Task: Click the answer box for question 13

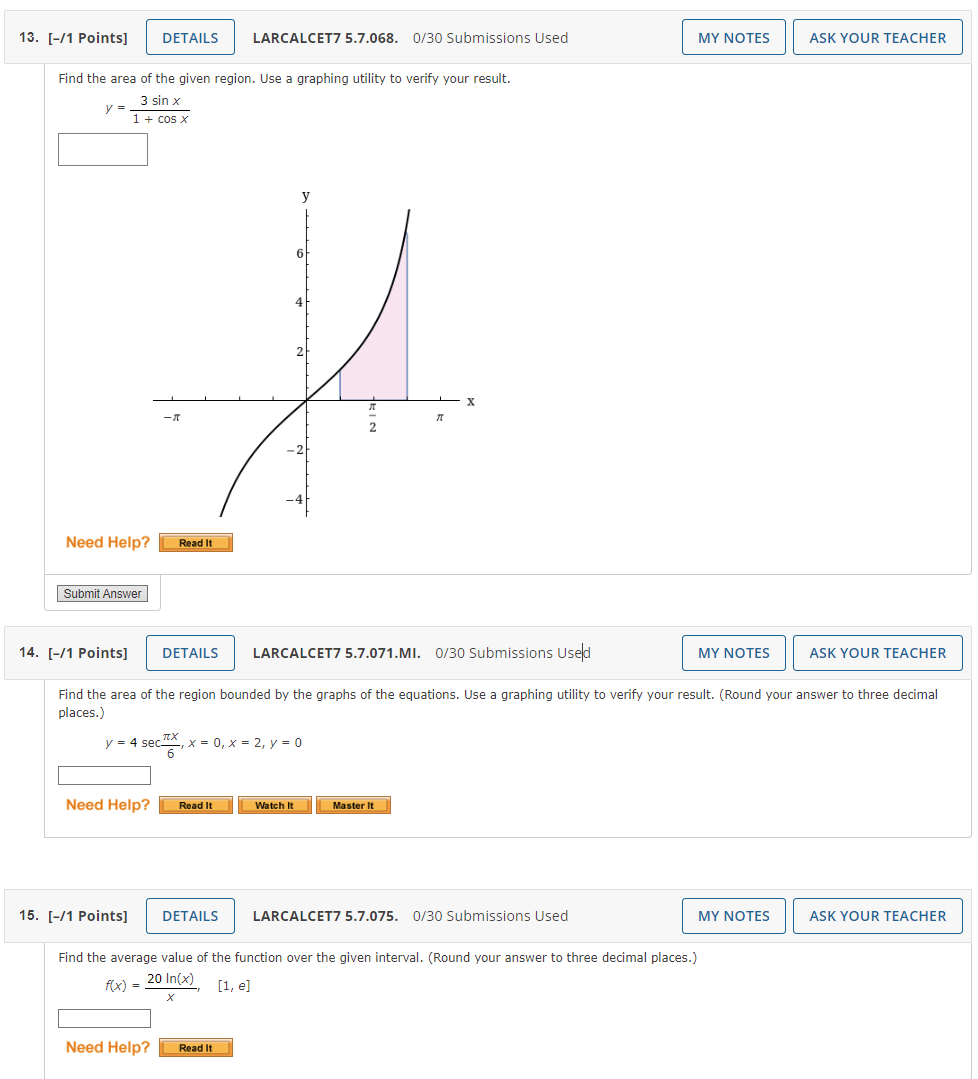Action: pos(102,149)
